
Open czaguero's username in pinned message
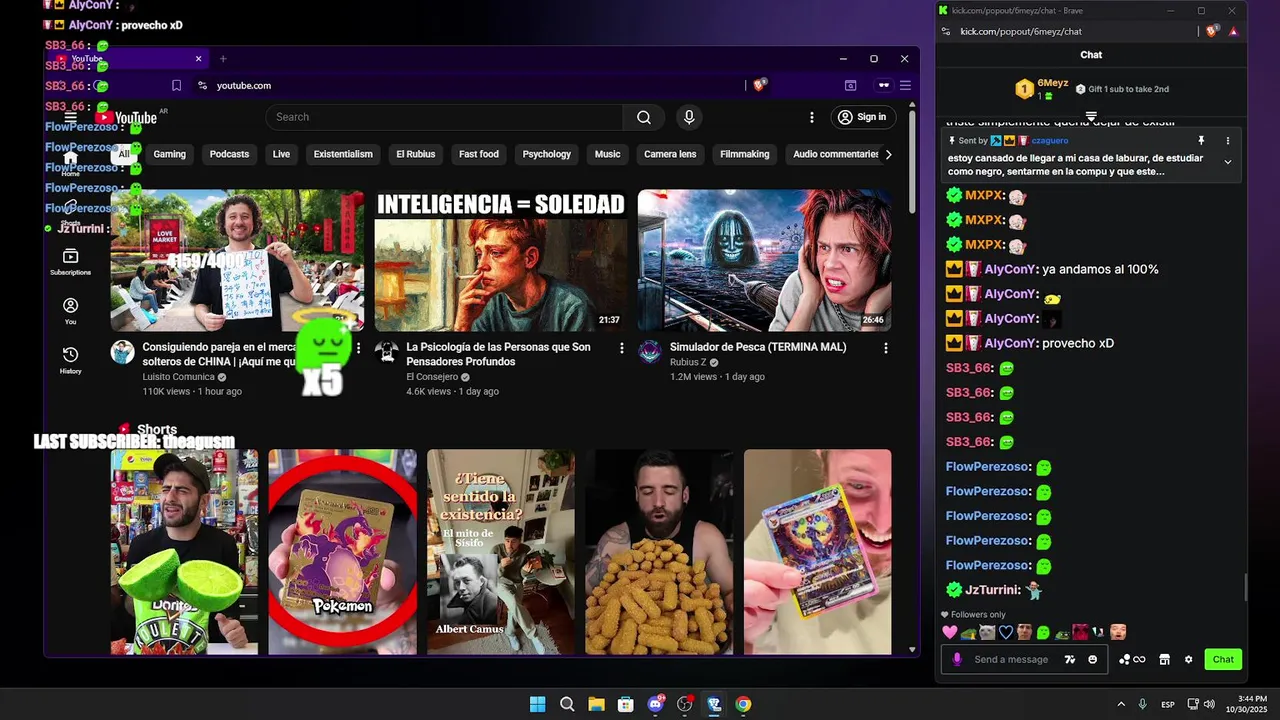pos(1050,141)
